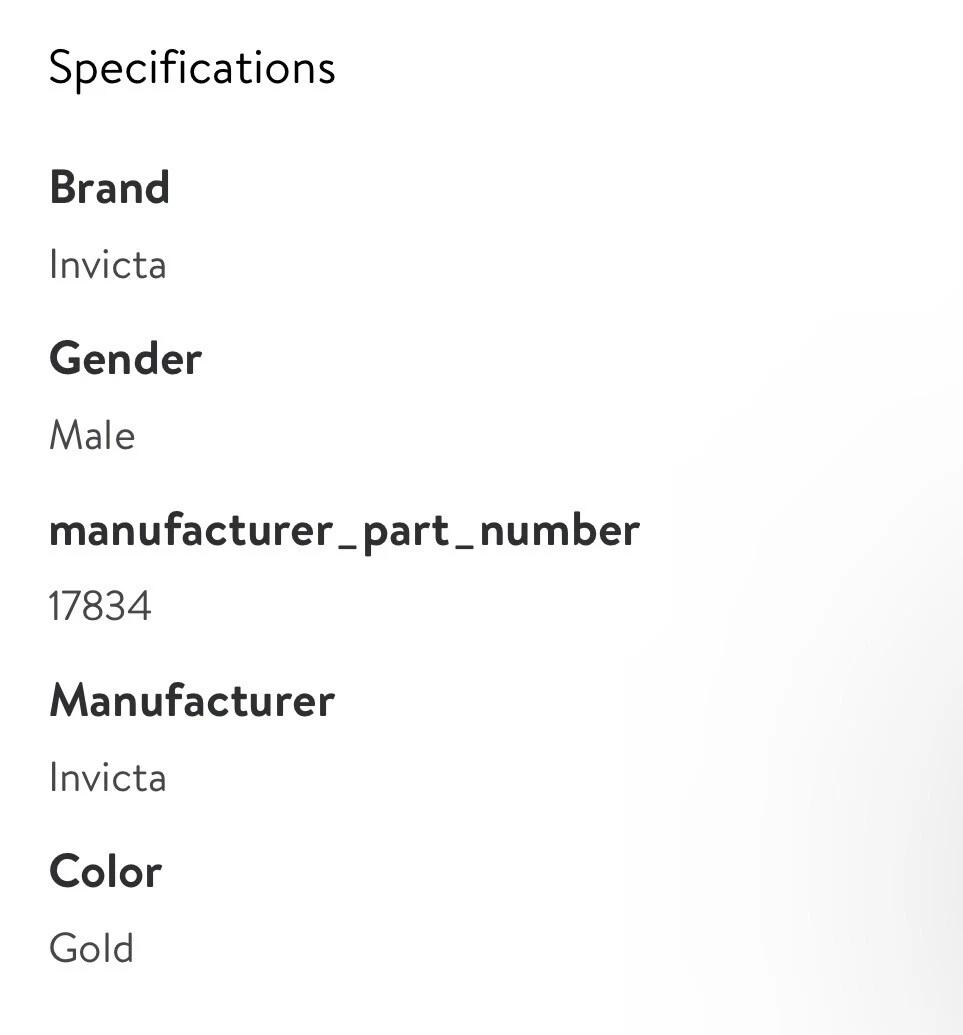Tap the 17834 value text
Image resolution: width=963 pixels, height=1035 pixels.
point(99,607)
